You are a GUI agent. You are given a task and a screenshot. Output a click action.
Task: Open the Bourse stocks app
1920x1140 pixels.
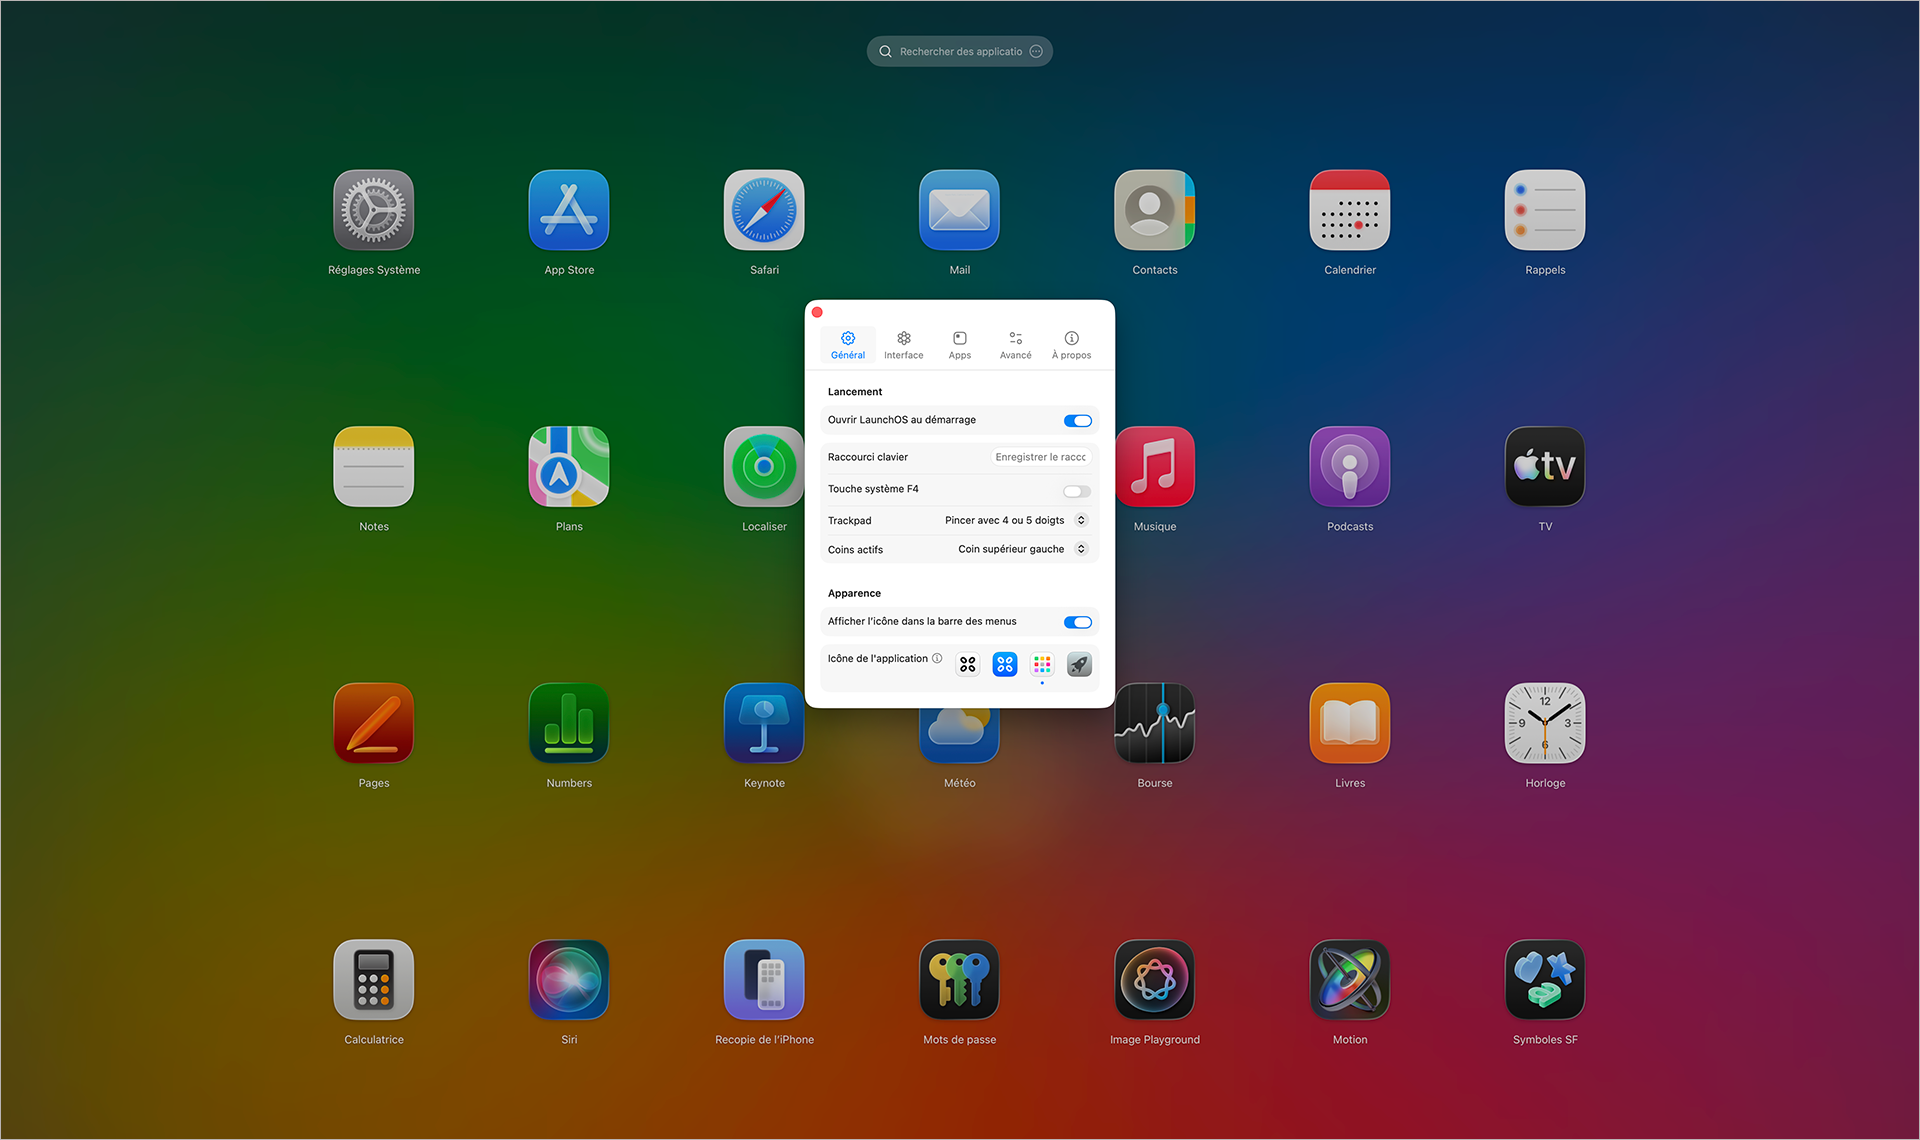[x=1155, y=723]
